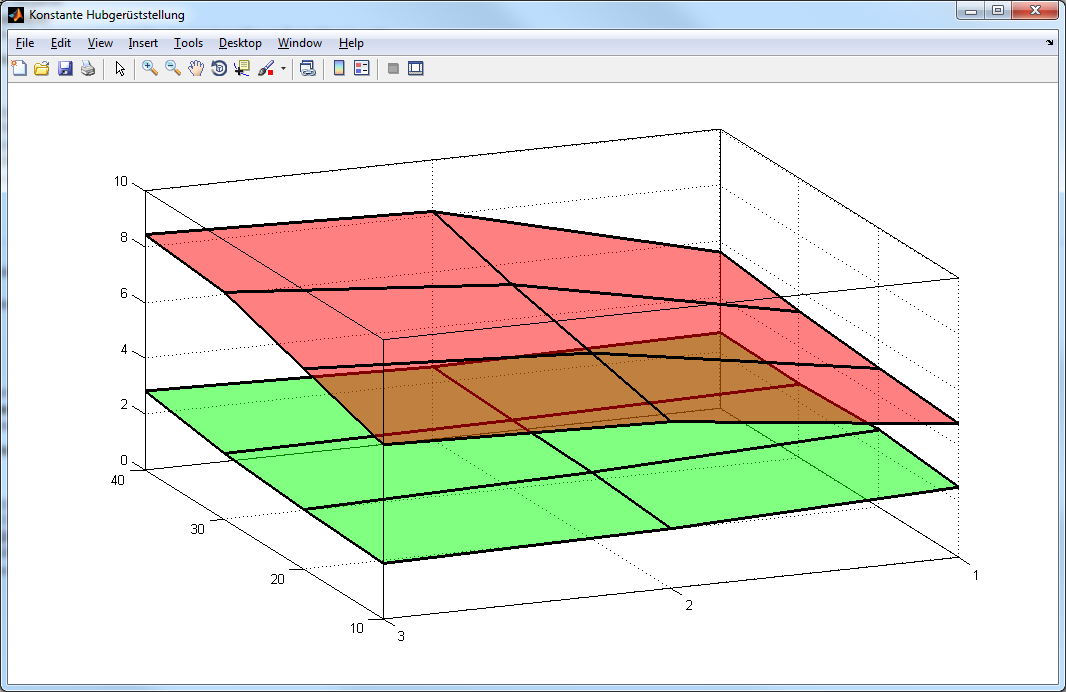Image resolution: width=1066 pixels, height=692 pixels.
Task: Click the New Figure icon
Action: coord(19,69)
